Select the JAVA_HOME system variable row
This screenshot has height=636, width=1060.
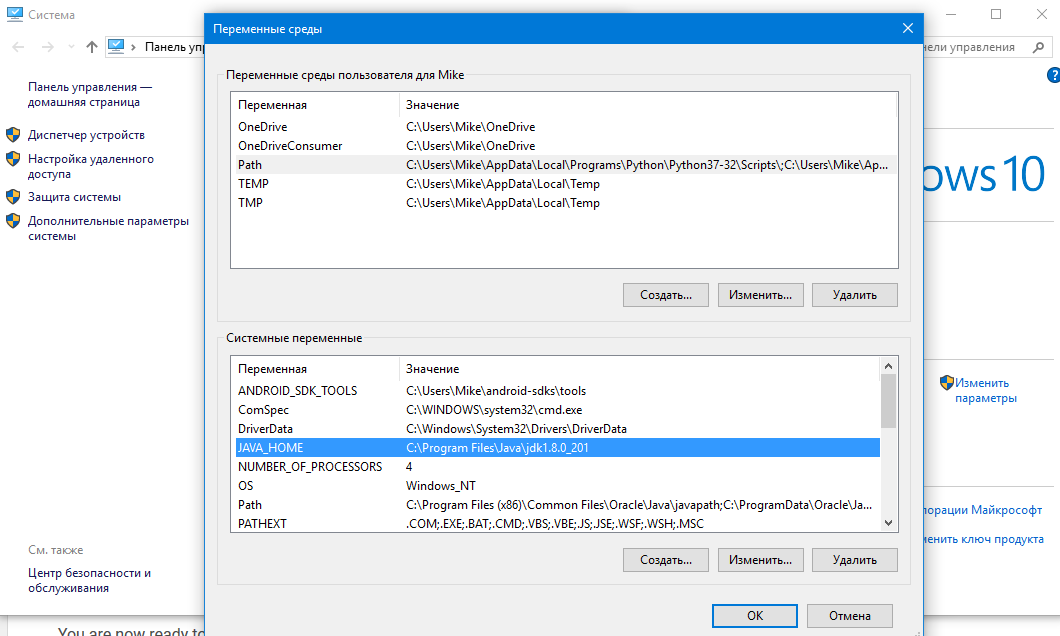click(557, 448)
